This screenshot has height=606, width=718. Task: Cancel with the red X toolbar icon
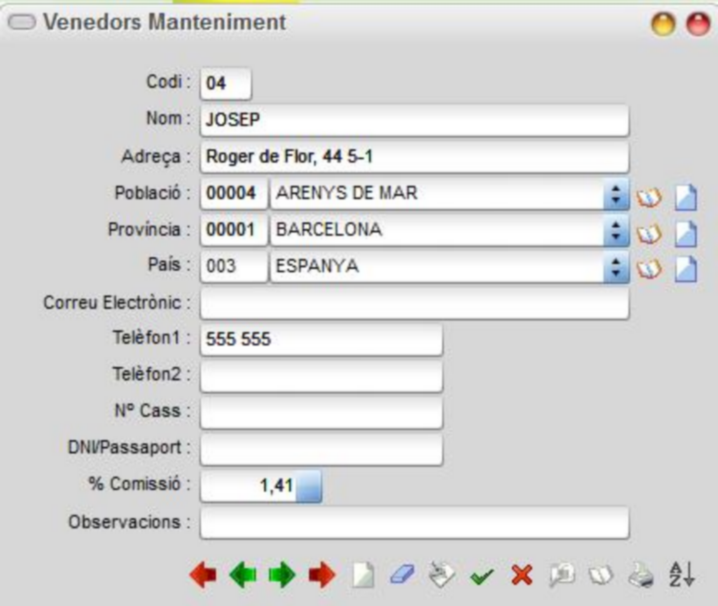(x=522, y=575)
